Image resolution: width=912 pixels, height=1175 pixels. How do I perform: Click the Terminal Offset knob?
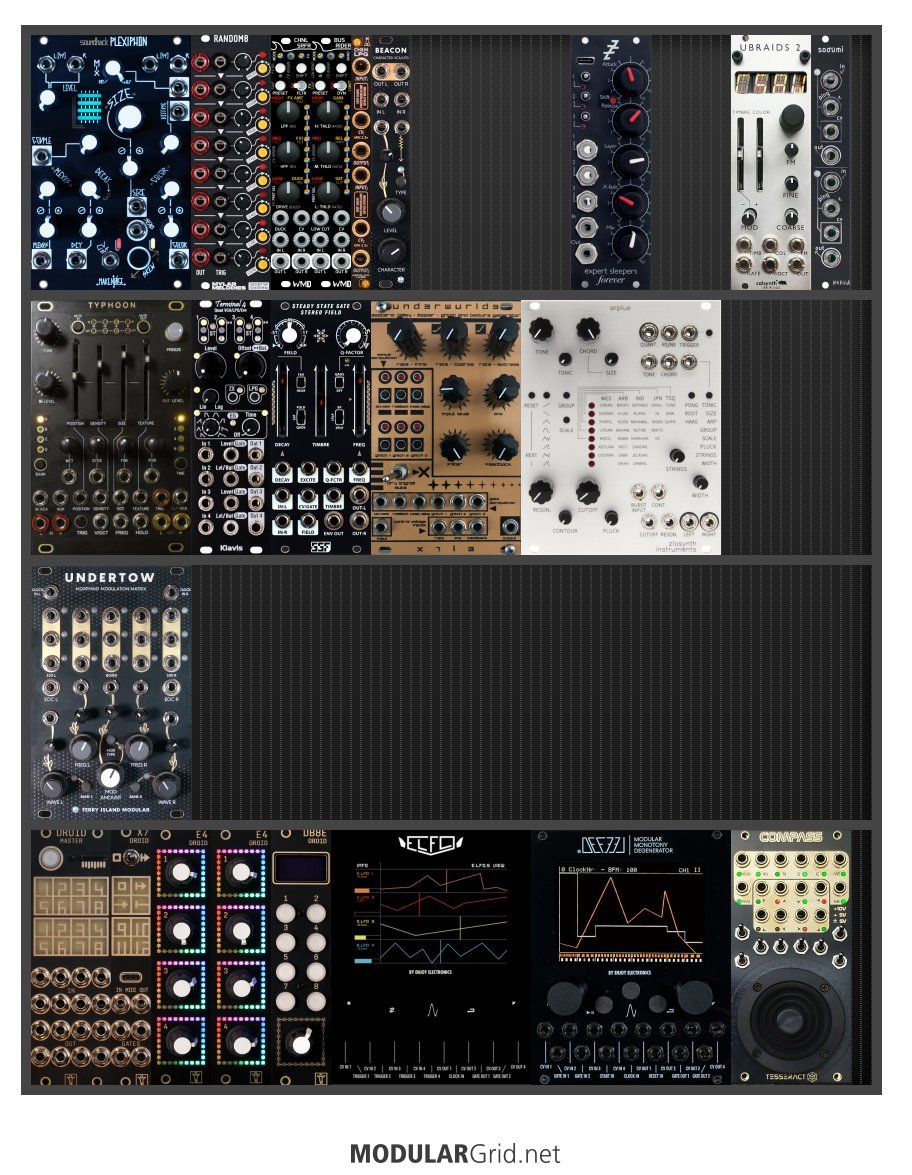(x=250, y=364)
